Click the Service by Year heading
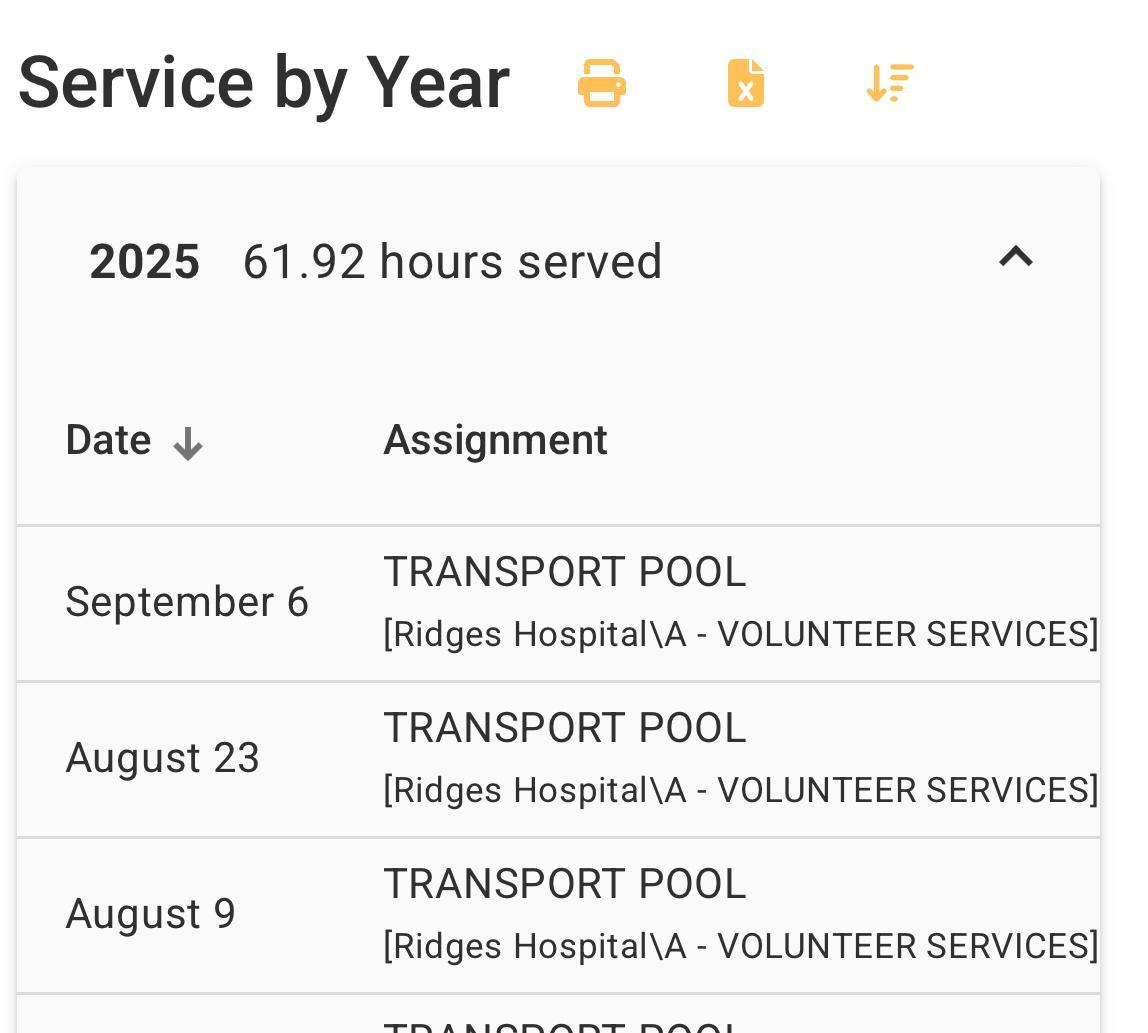Screen dimensions: 1148x1033 [x=264, y=83]
